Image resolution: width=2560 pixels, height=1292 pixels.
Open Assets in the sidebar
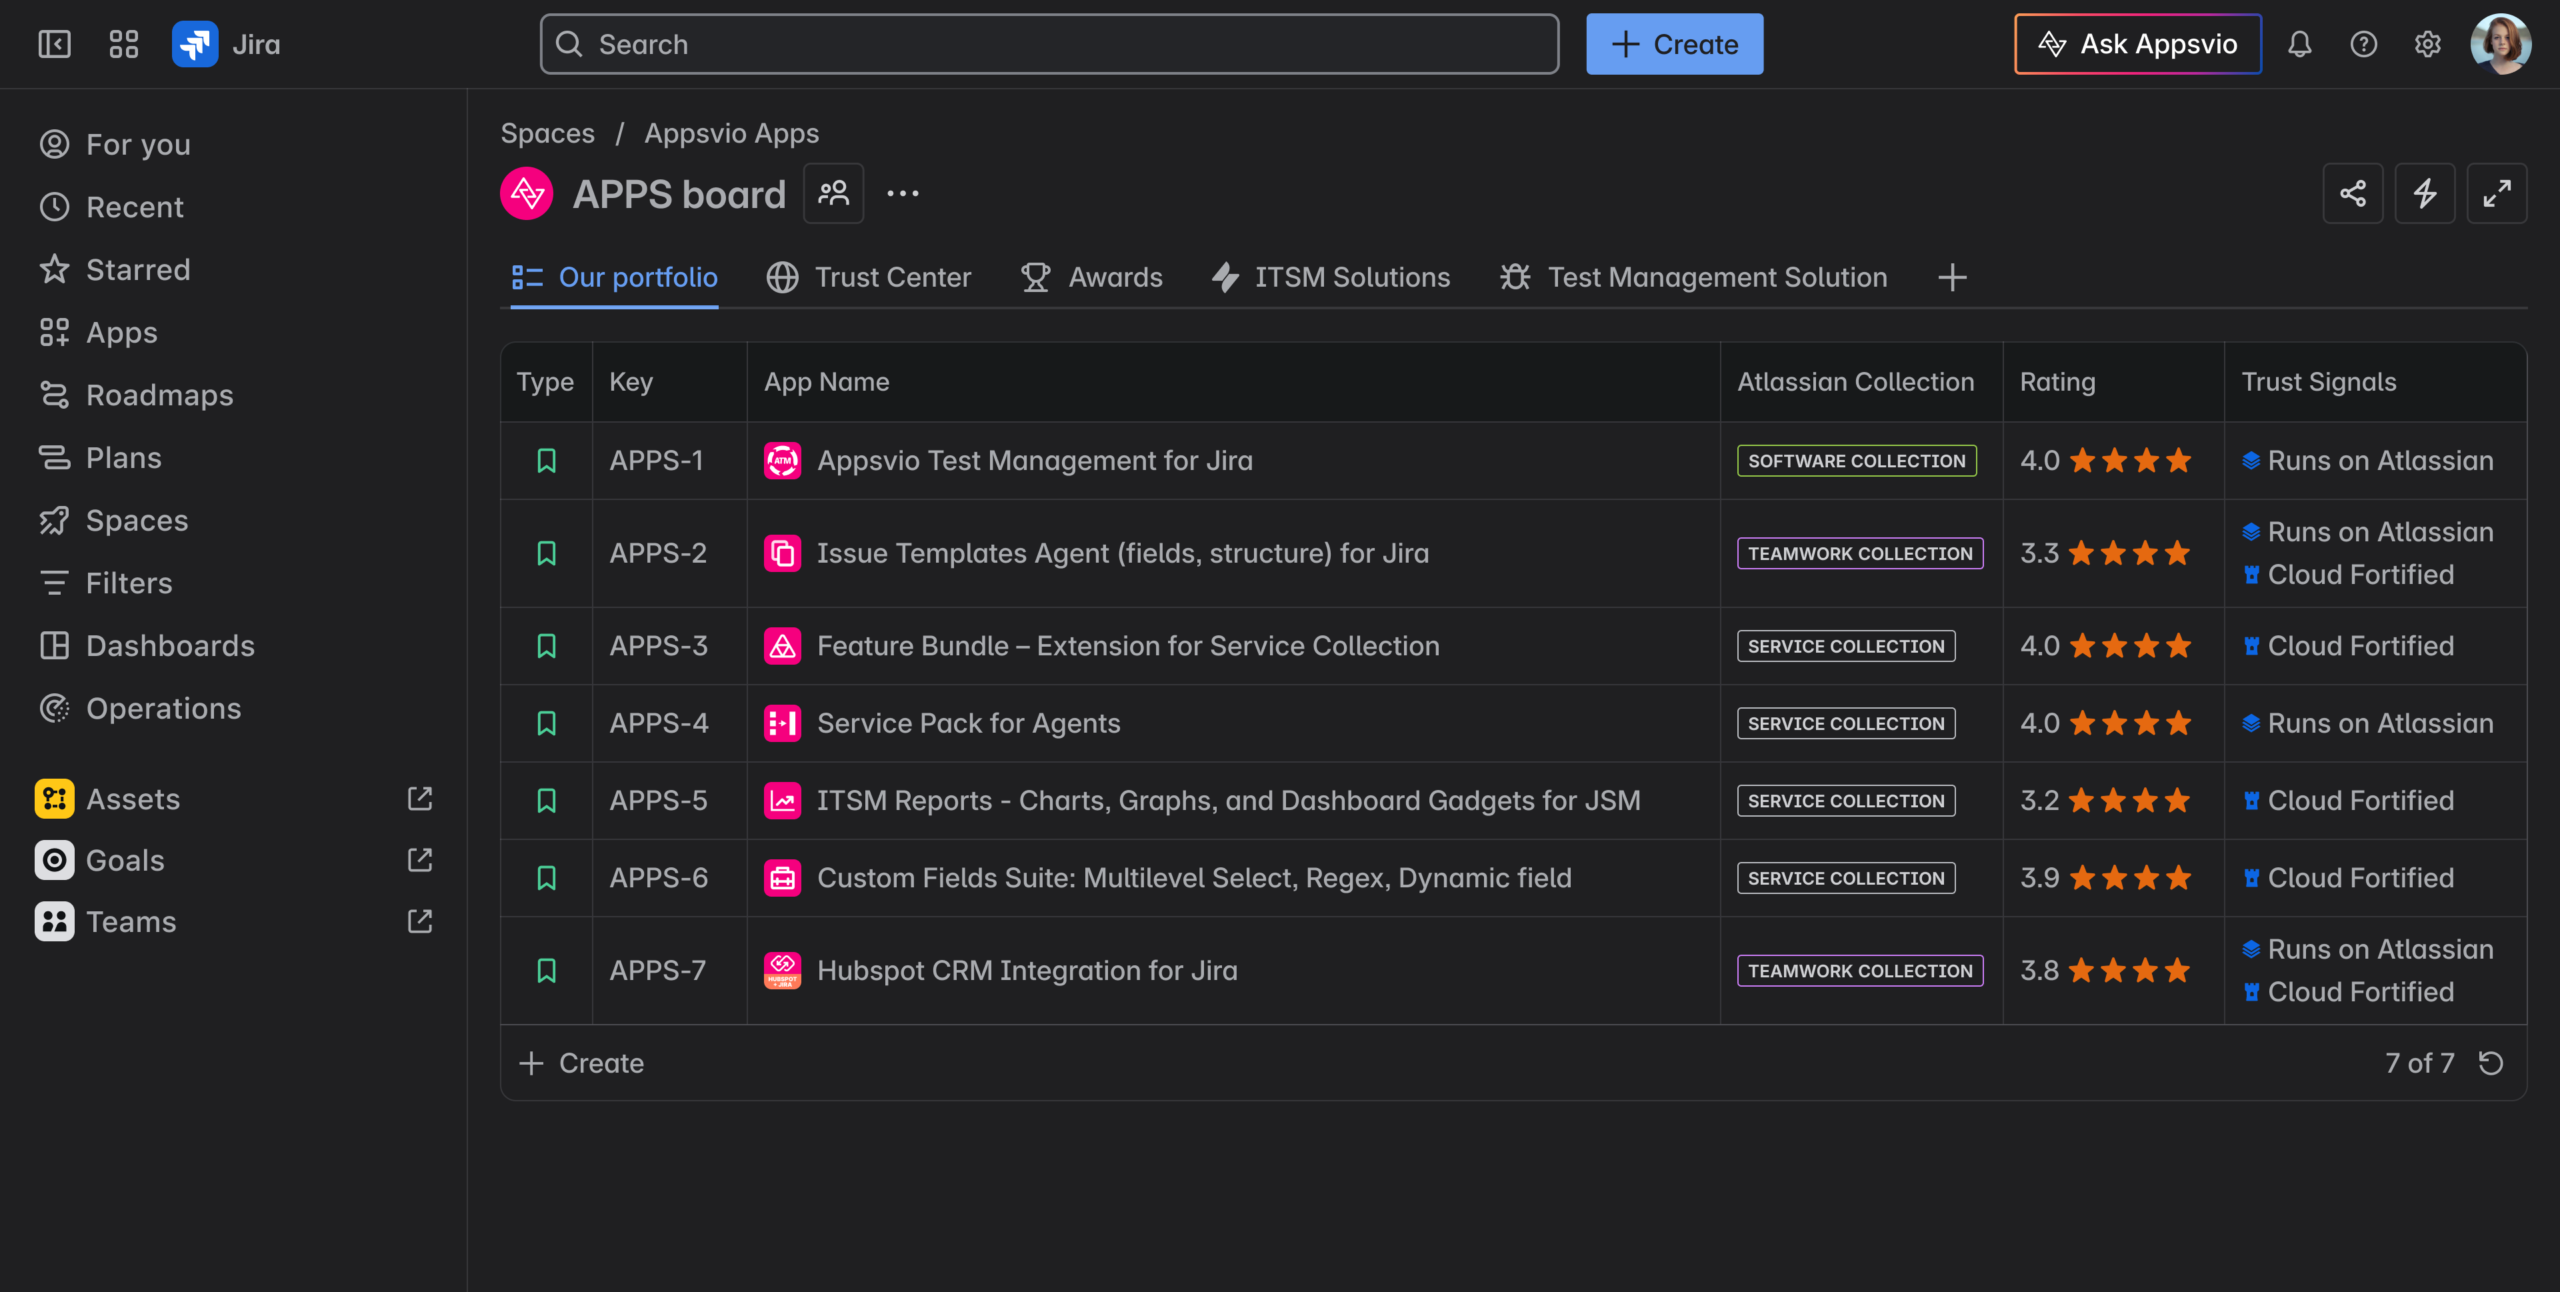tap(133, 799)
